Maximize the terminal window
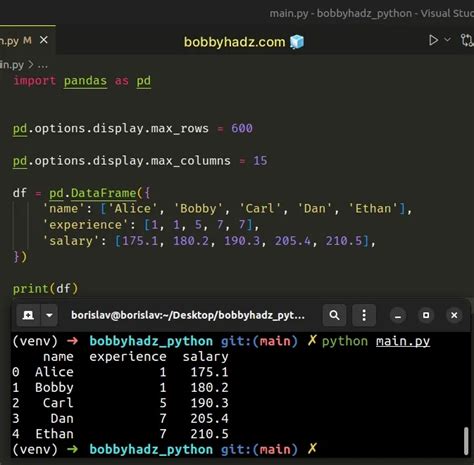This screenshot has height=465, width=474. (426, 315)
